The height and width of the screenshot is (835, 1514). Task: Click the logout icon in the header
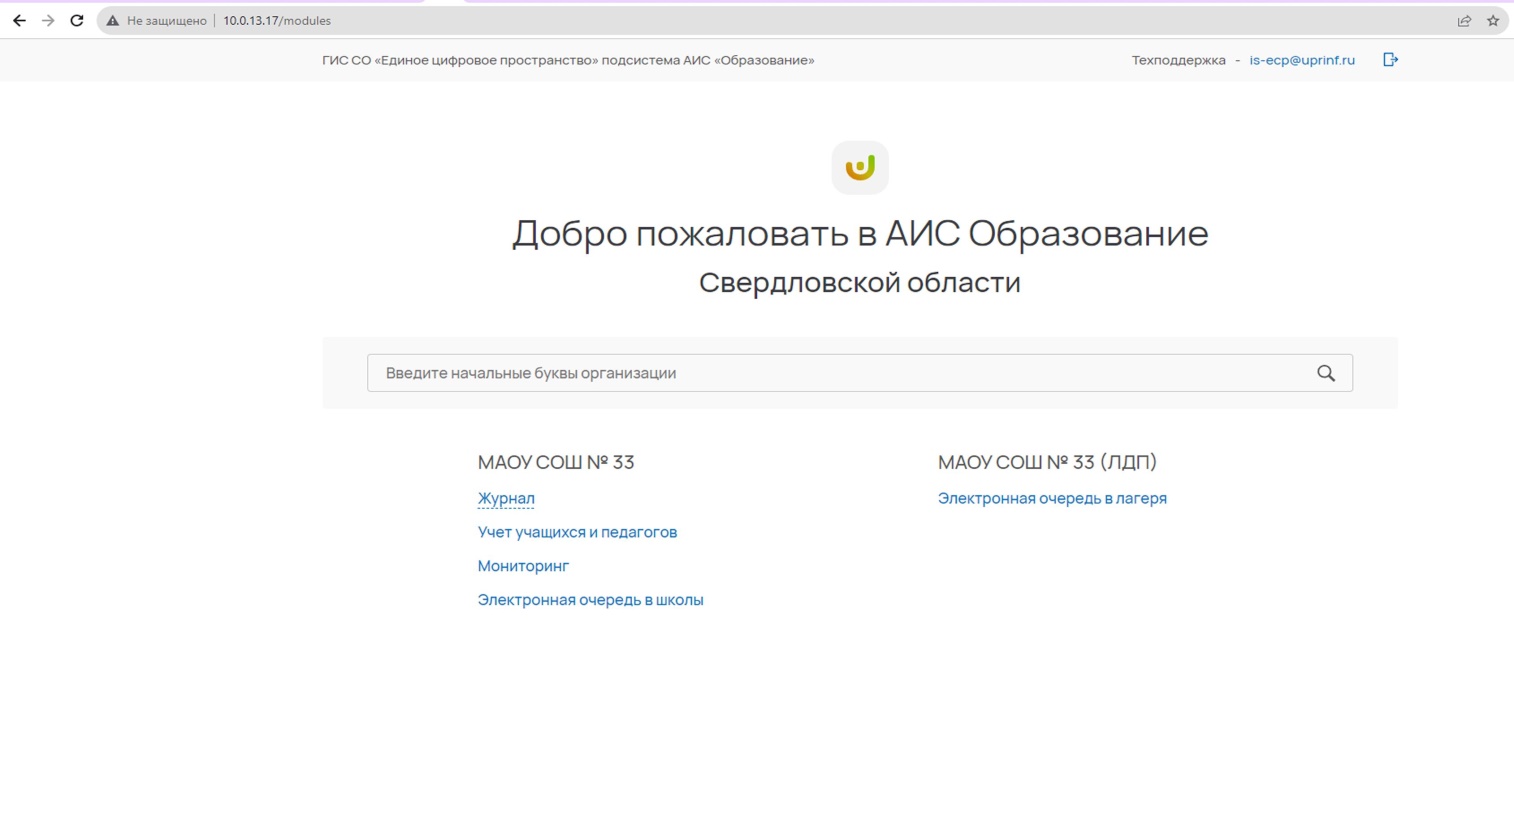[x=1390, y=60]
